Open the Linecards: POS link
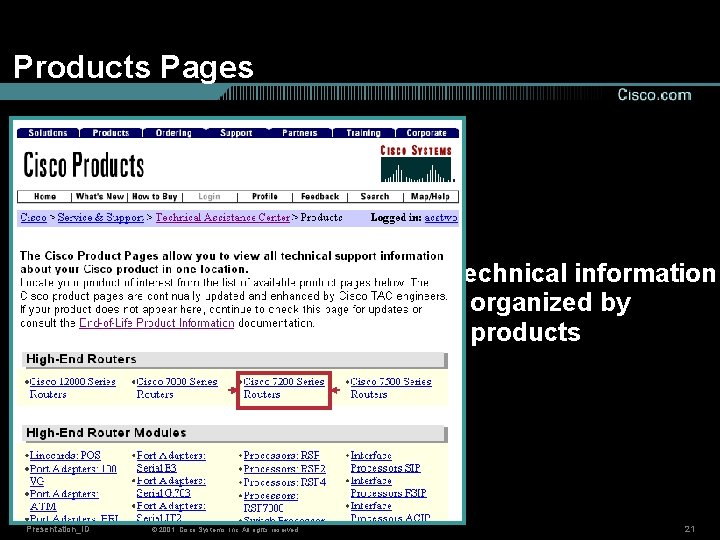720x540 pixels. coord(65,456)
